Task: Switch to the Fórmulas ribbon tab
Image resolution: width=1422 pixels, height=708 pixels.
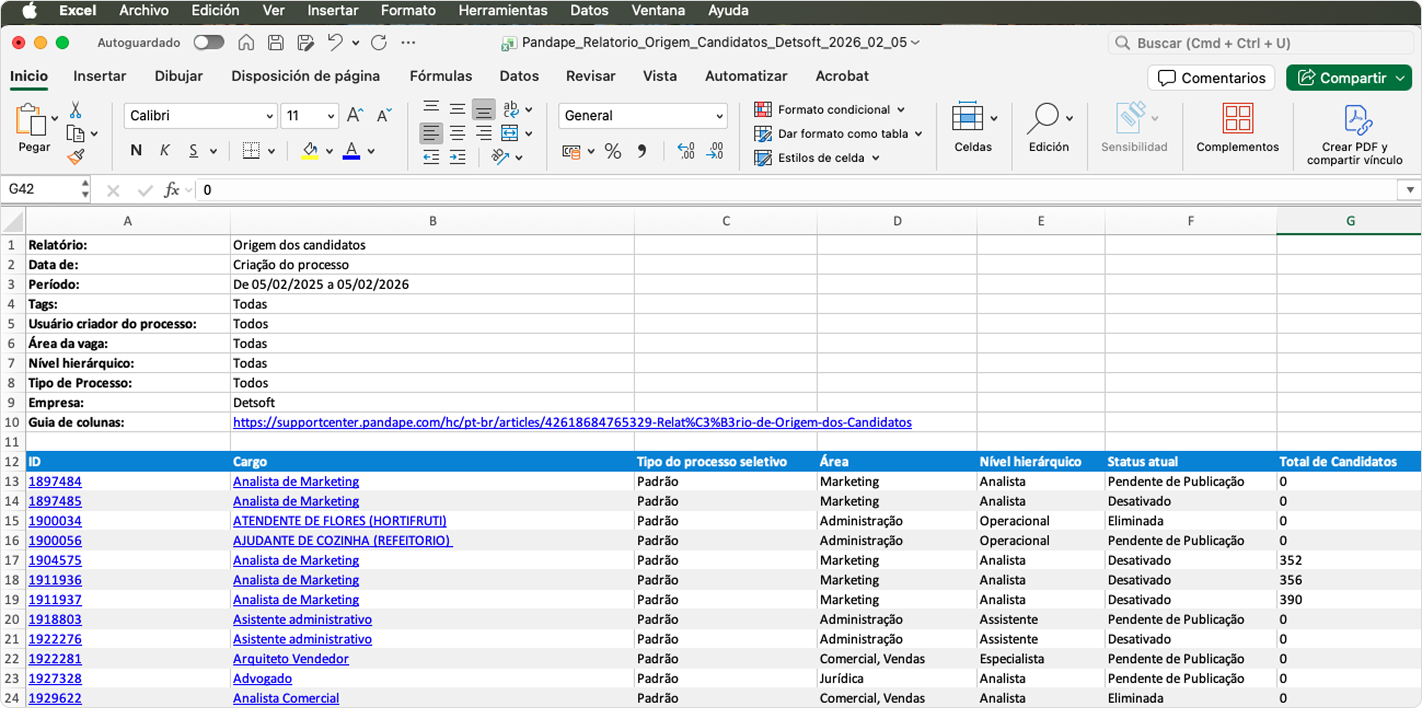Action: (440, 76)
